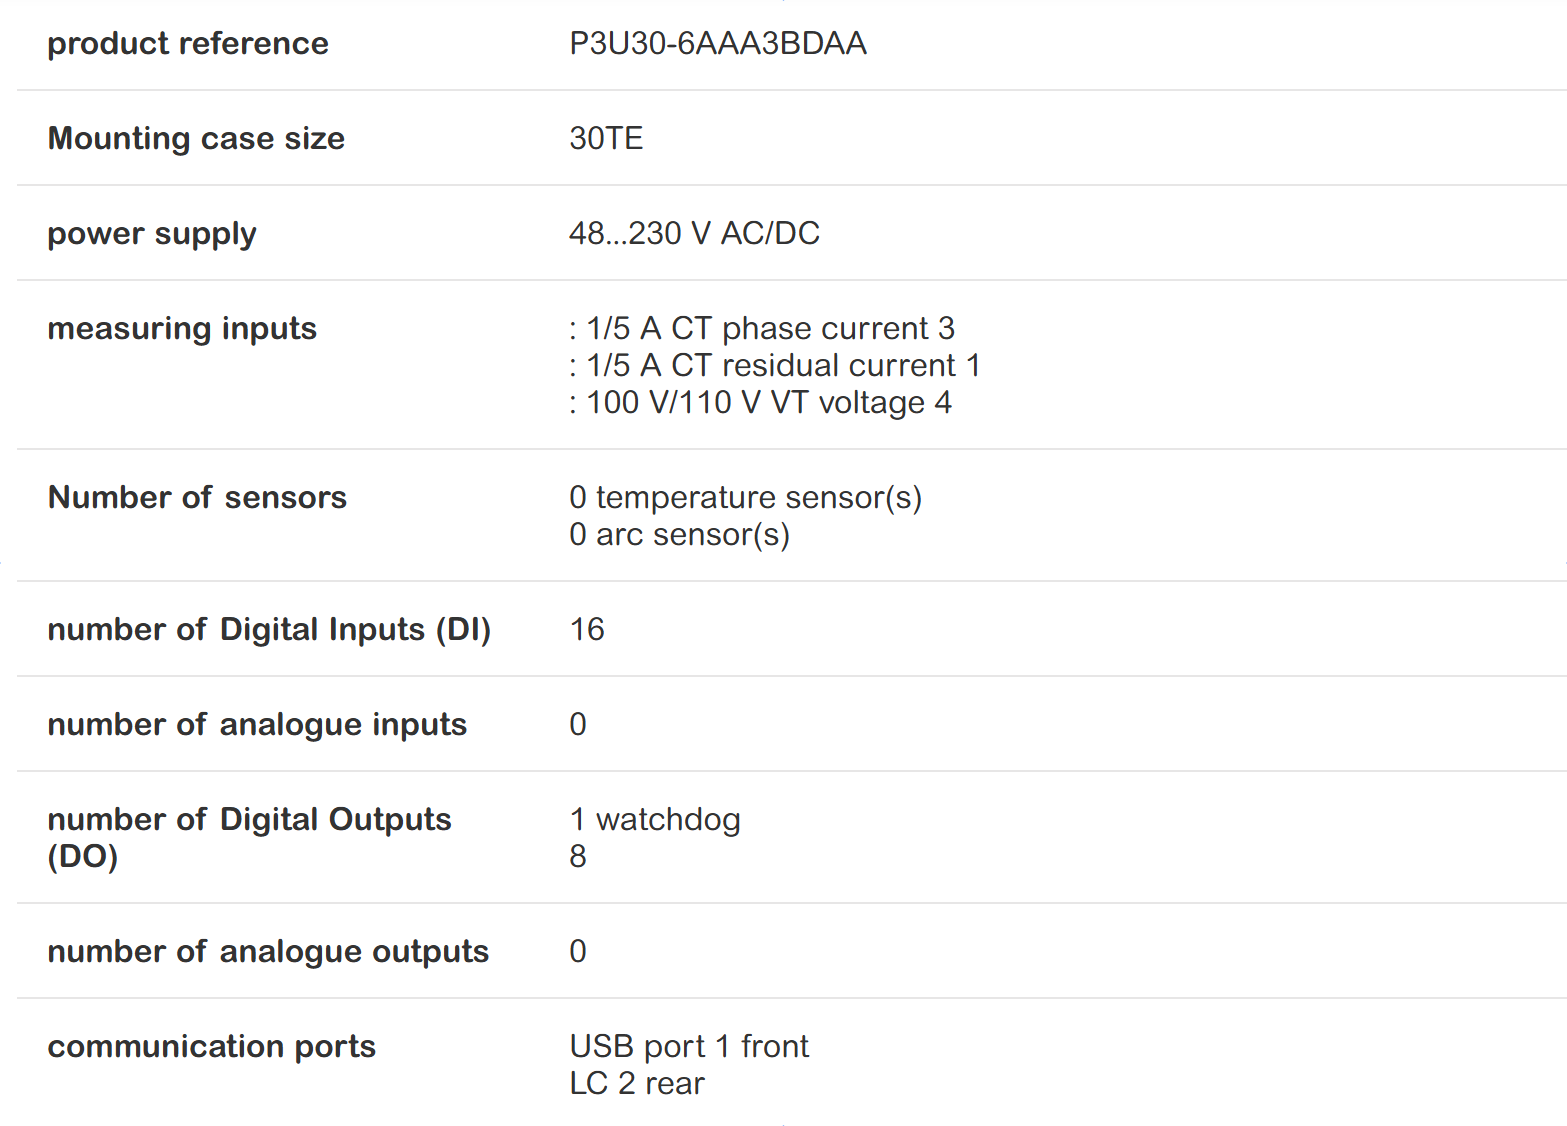Click the 100 V/110 V VT voltage line
This screenshot has width=1567, height=1126.
click(761, 402)
